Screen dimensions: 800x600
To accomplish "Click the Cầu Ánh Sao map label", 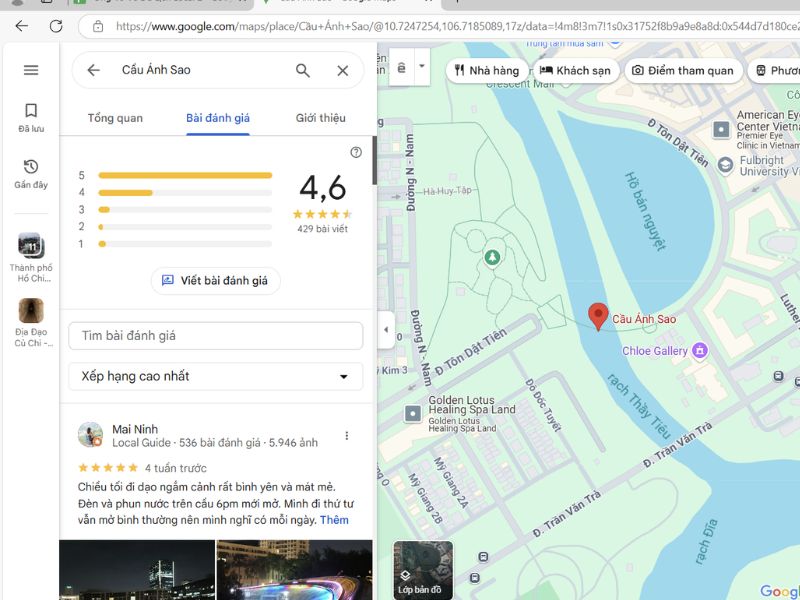I will (x=644, y=319).
